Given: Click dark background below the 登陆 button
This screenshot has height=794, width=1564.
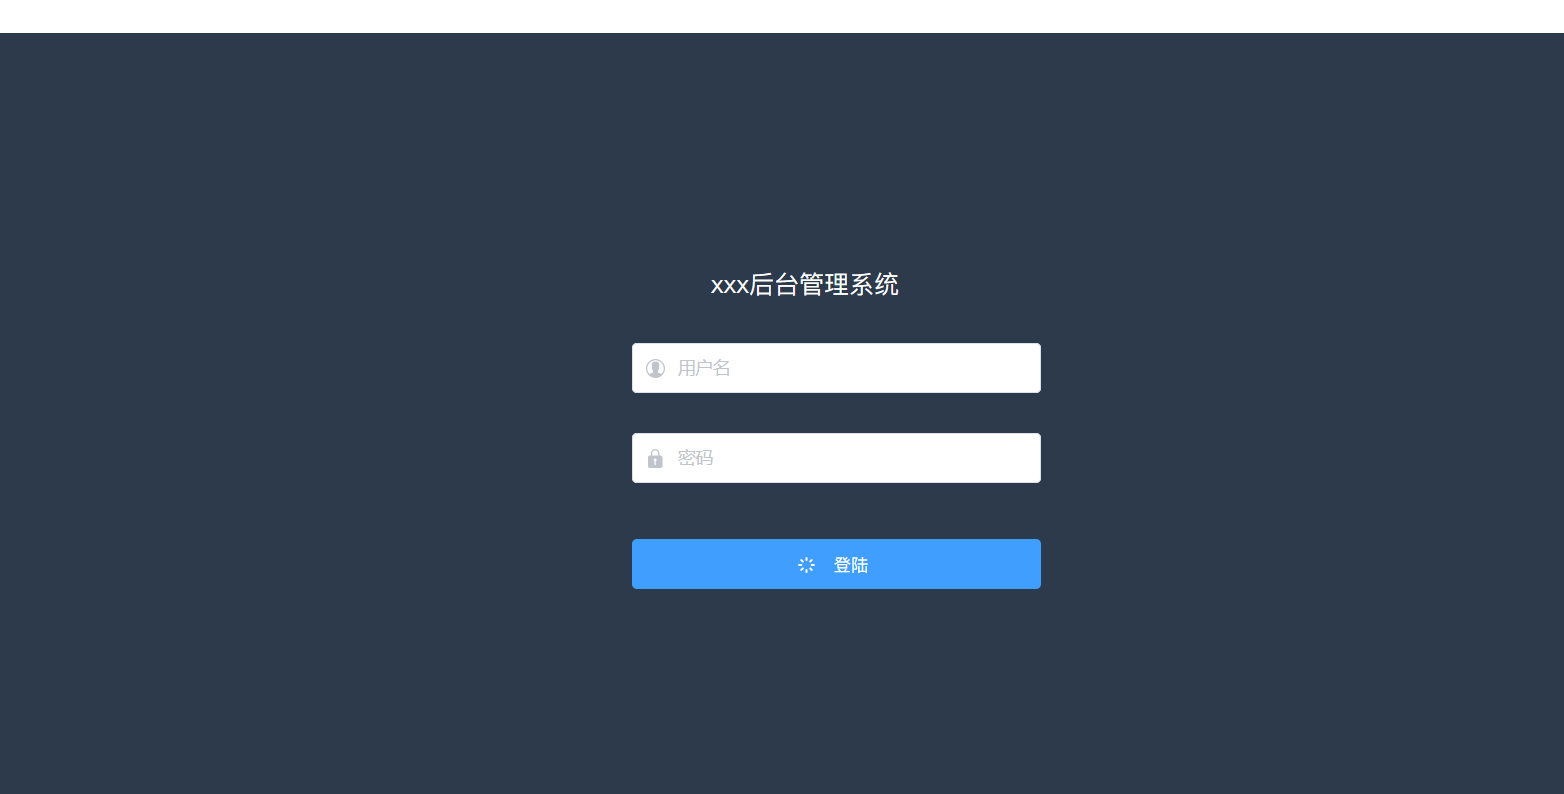Looking at the screenshot, I should point(836,690).
